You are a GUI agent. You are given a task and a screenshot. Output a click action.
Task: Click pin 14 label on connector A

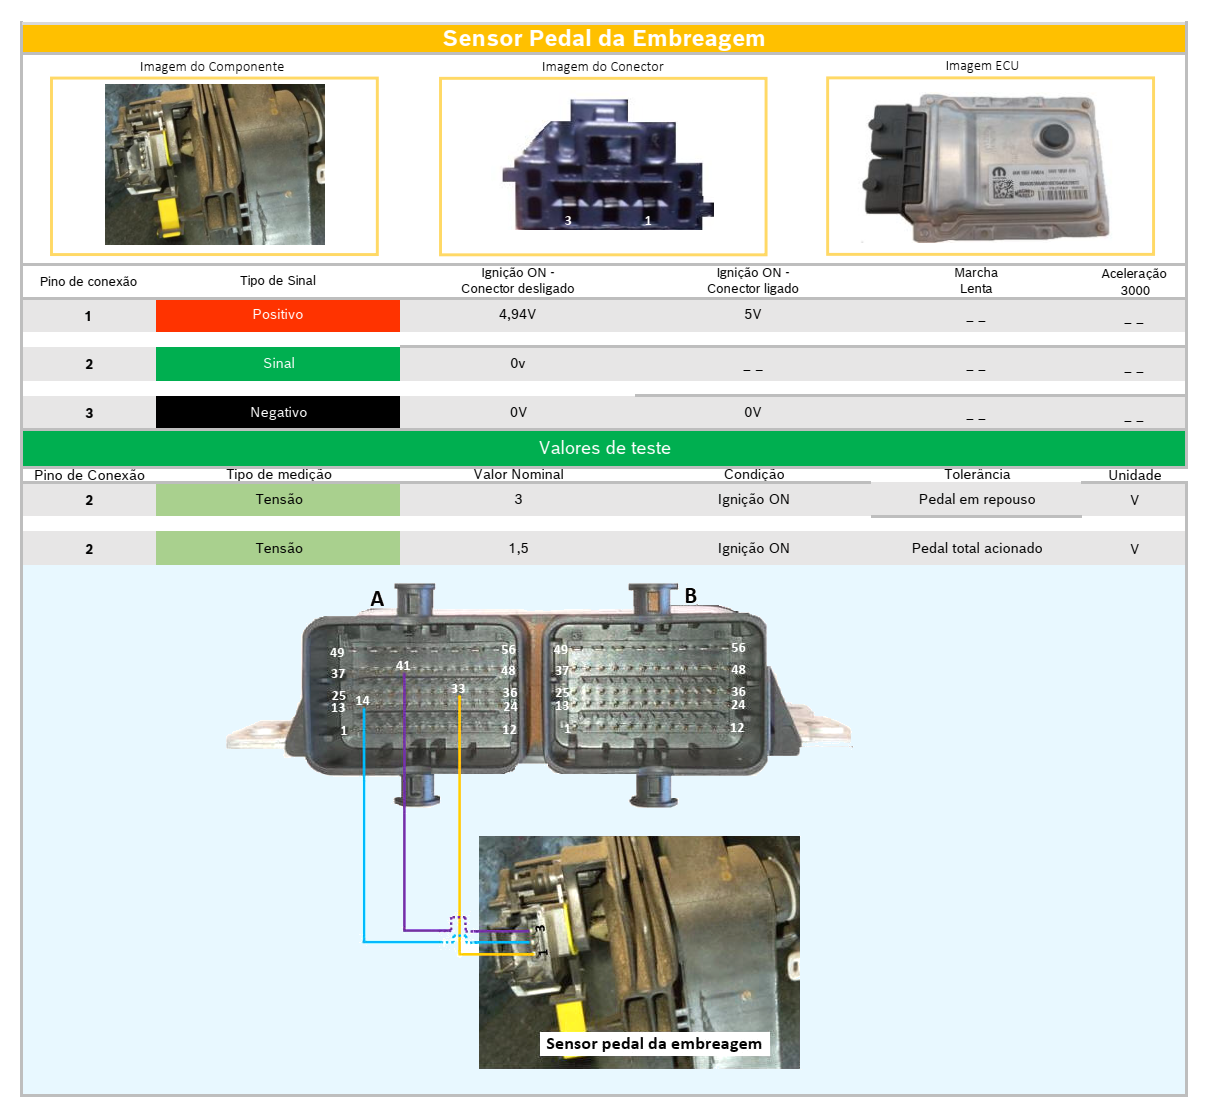pos(362,700)
